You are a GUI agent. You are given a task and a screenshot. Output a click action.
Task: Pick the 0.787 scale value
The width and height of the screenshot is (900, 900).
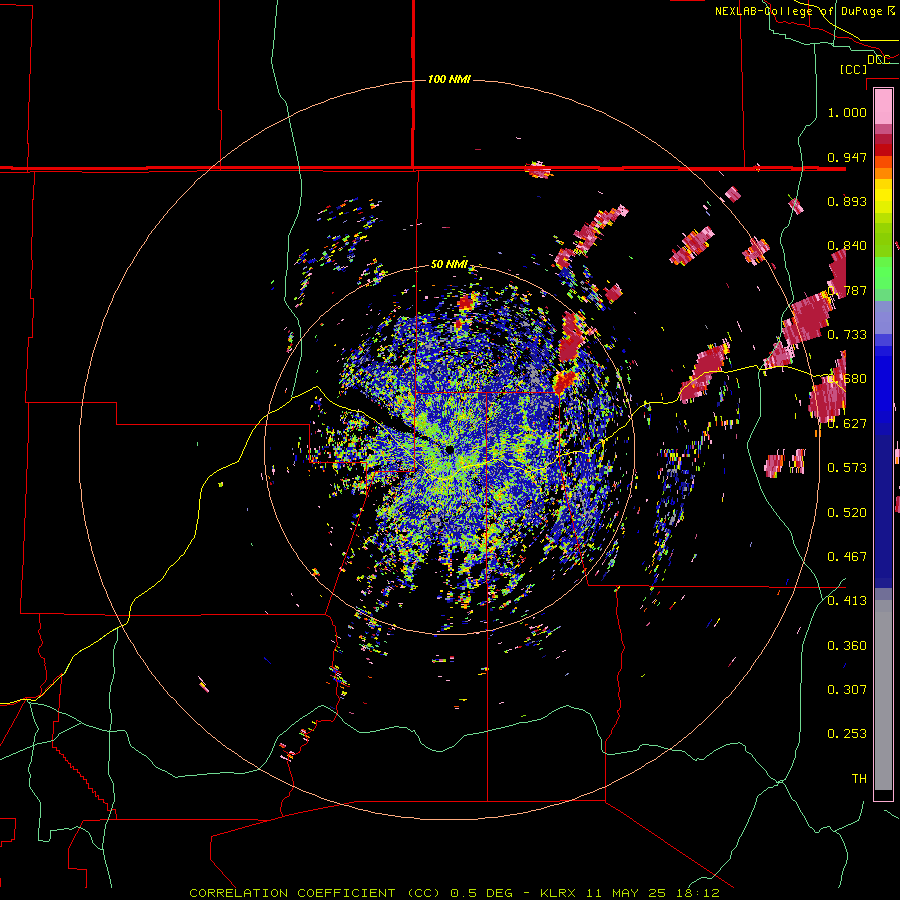point(847,290)
